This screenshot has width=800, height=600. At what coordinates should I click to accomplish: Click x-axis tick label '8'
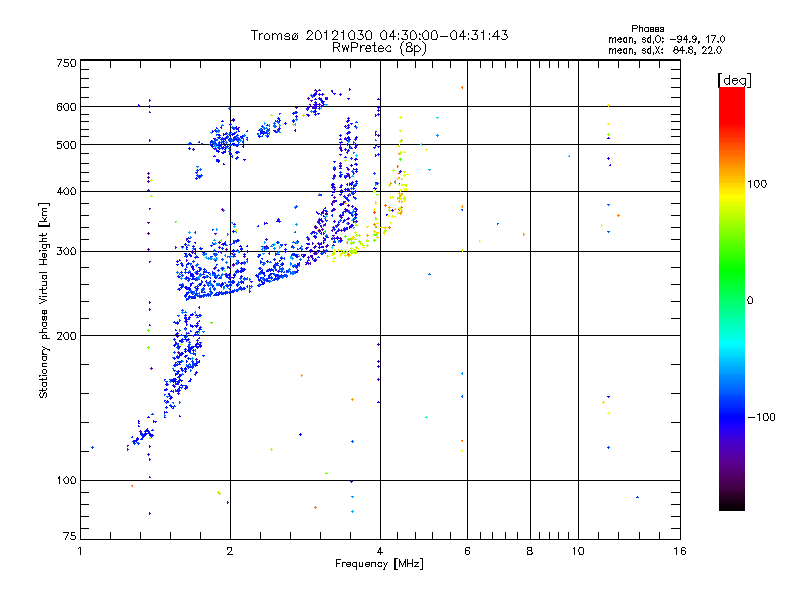coord(530,551)
